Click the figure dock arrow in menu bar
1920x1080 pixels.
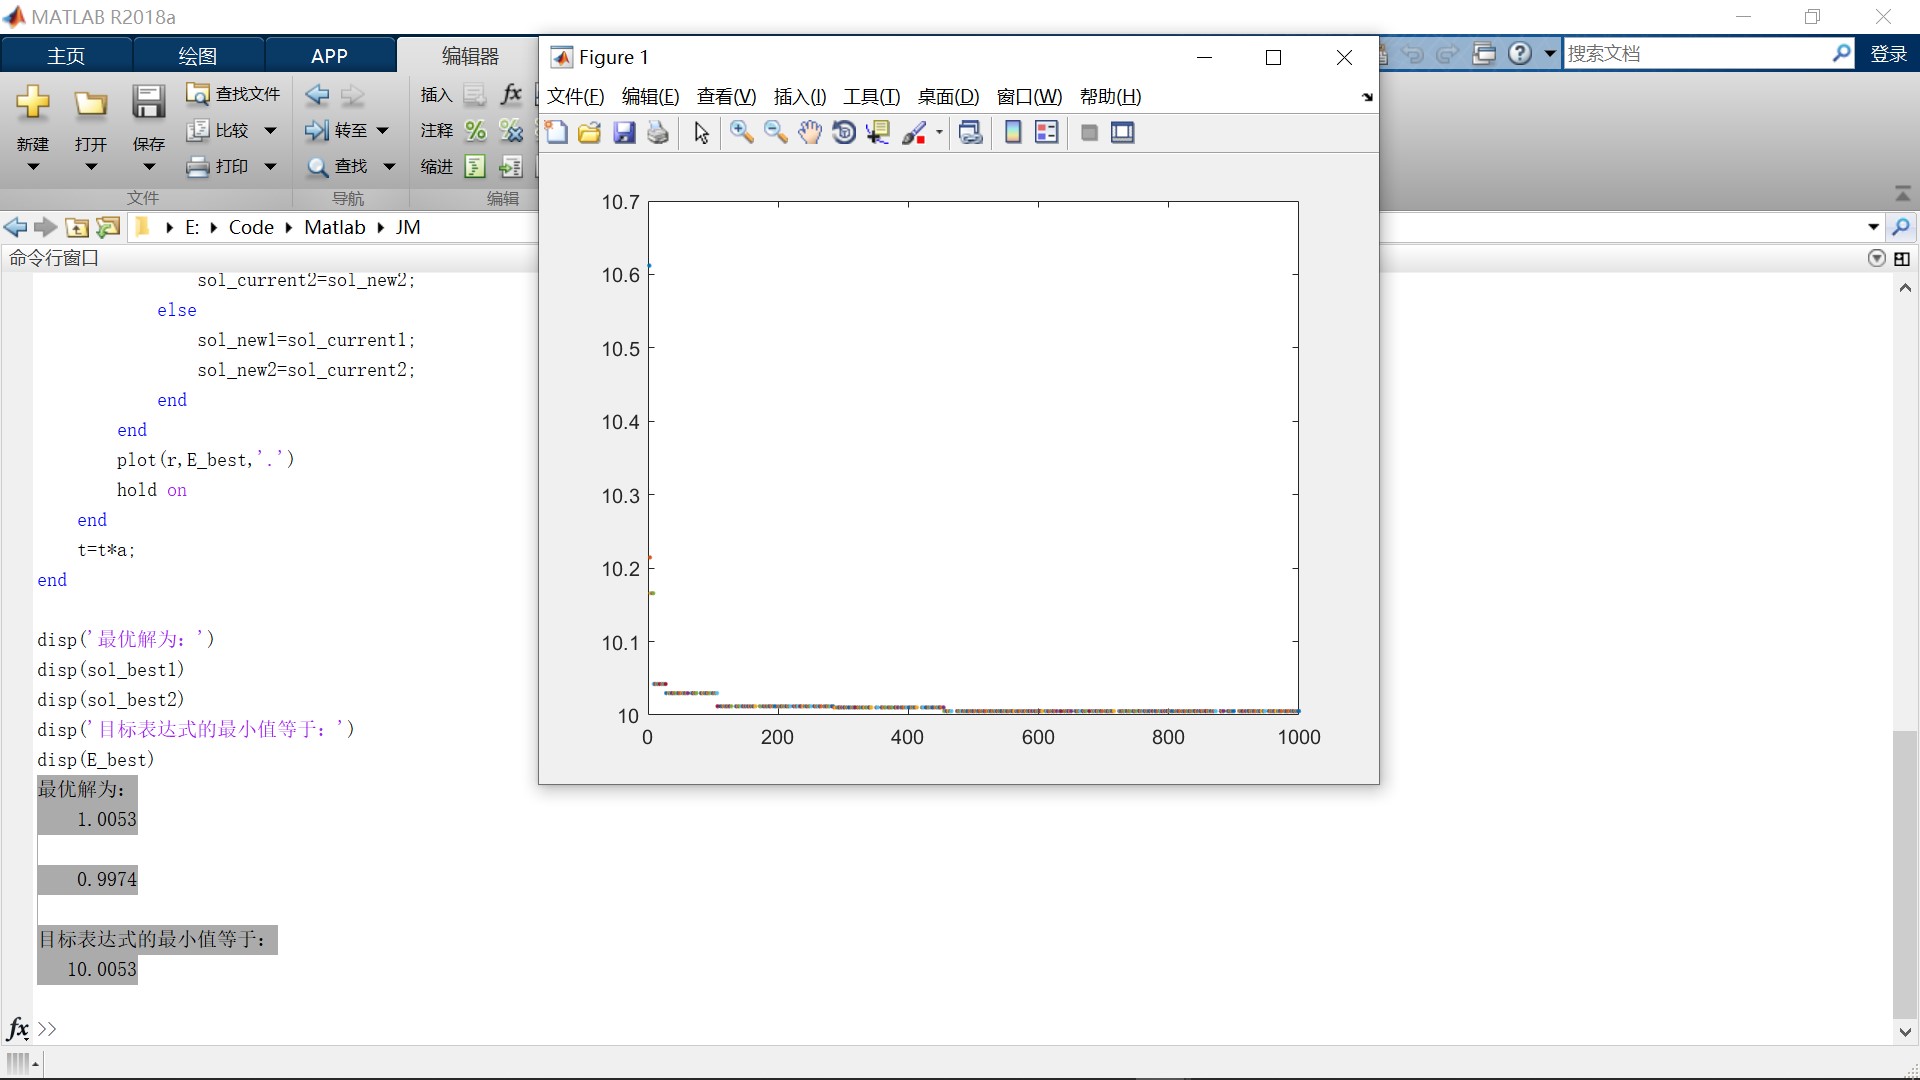1367,97
